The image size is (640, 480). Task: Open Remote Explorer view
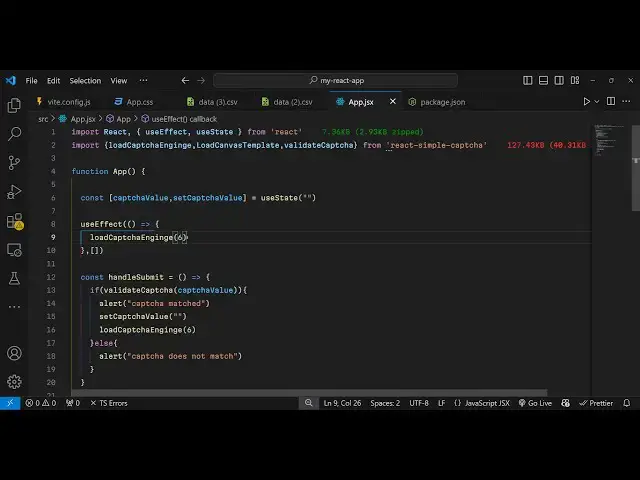(x=14, y=250)
